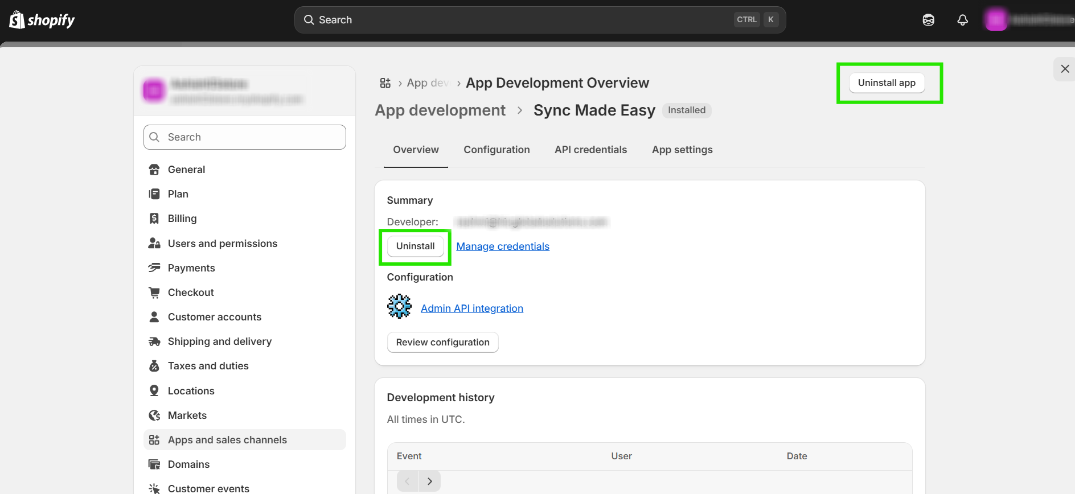Viewport: 1075px width, 494px height.
Task: Open Billing settings from sidebar
Action: [182, 218]
